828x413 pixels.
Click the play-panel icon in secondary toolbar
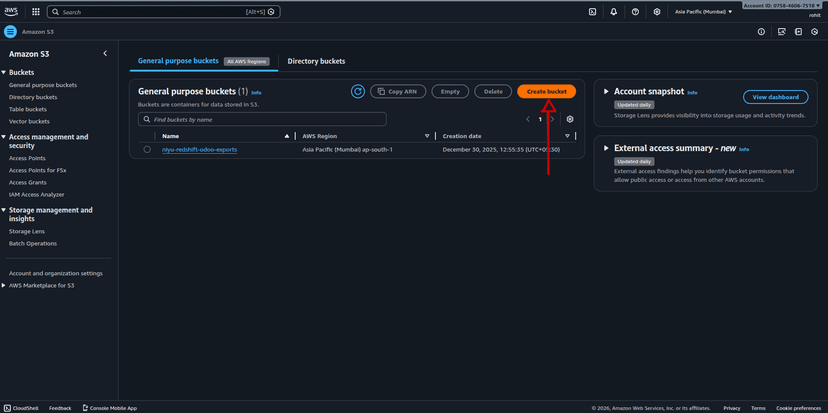tap(799, 32)
